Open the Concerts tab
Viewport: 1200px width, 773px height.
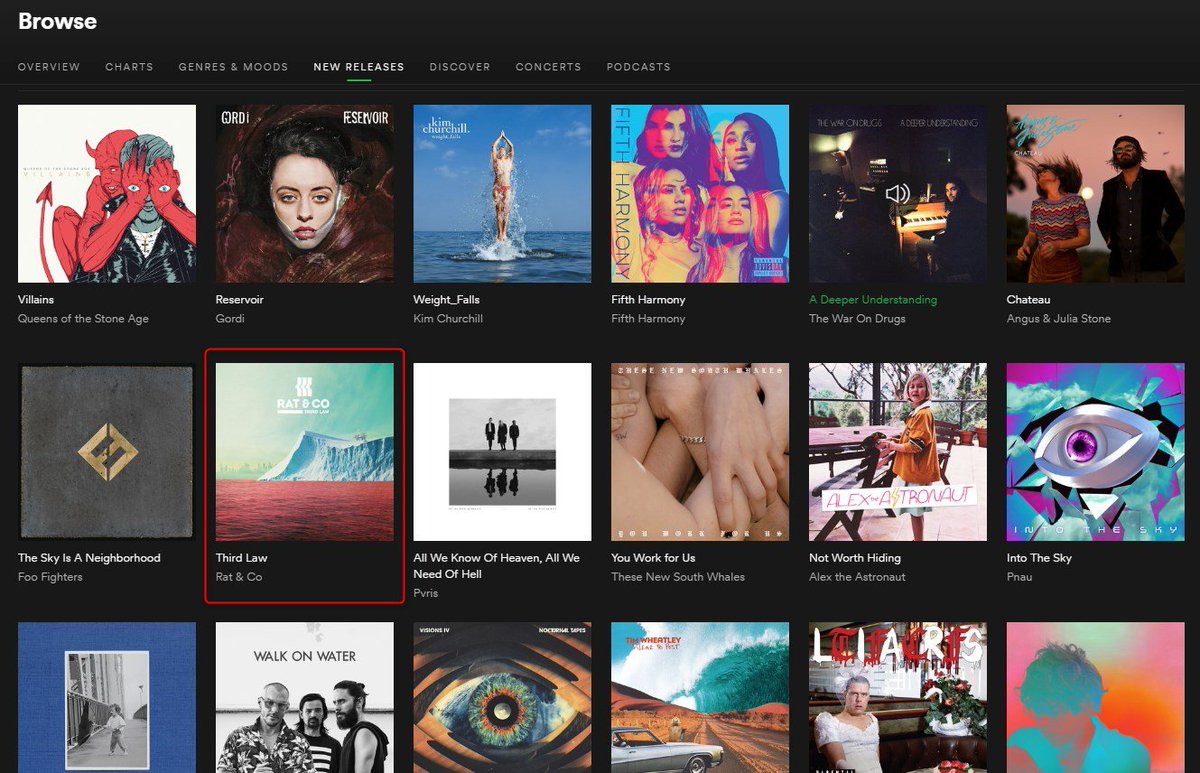tap(548, 67)
